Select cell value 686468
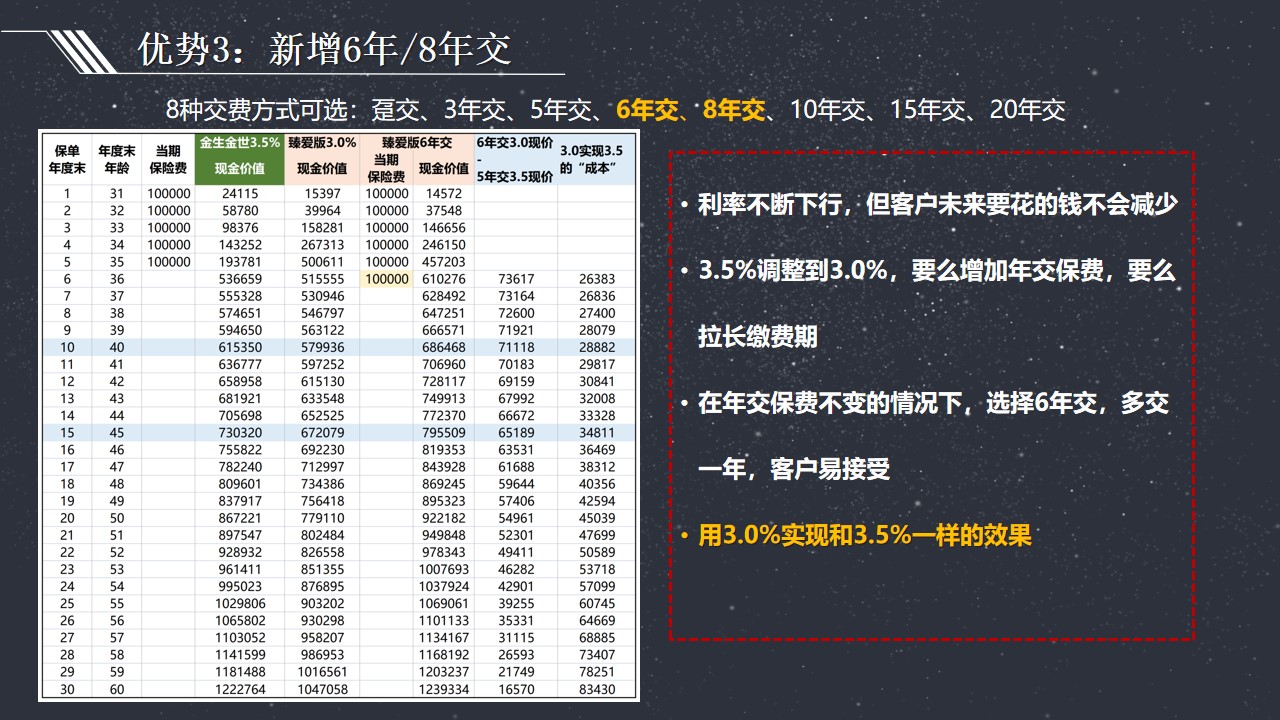The width and height of the screenshot is (1280, 720). 444,347
